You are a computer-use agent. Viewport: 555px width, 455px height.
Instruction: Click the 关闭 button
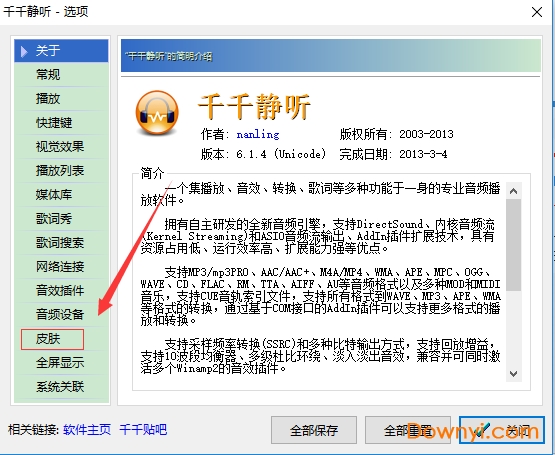pyautogui.click(x=502, y=430)
